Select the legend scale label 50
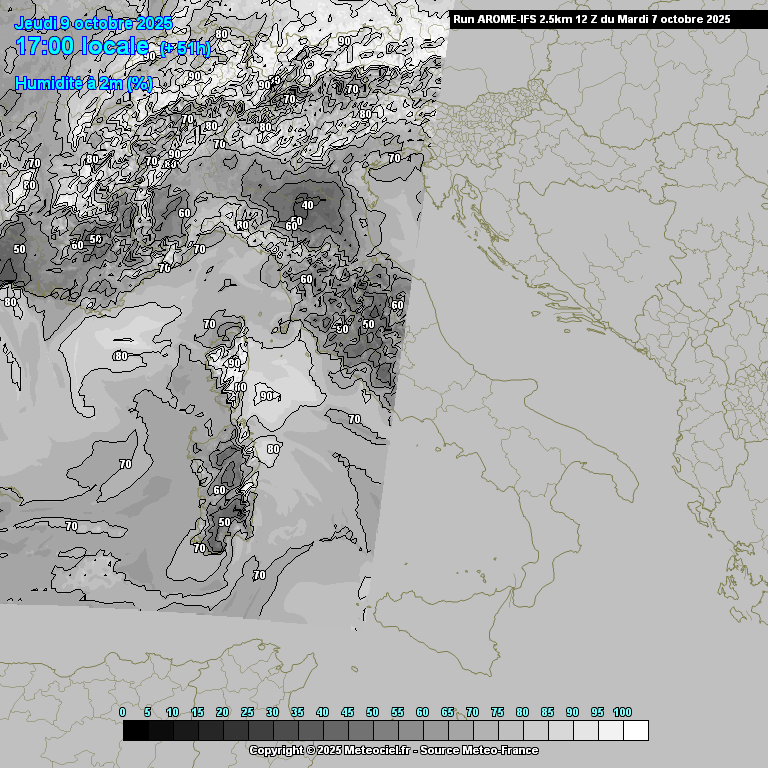 tap(372, 712)
